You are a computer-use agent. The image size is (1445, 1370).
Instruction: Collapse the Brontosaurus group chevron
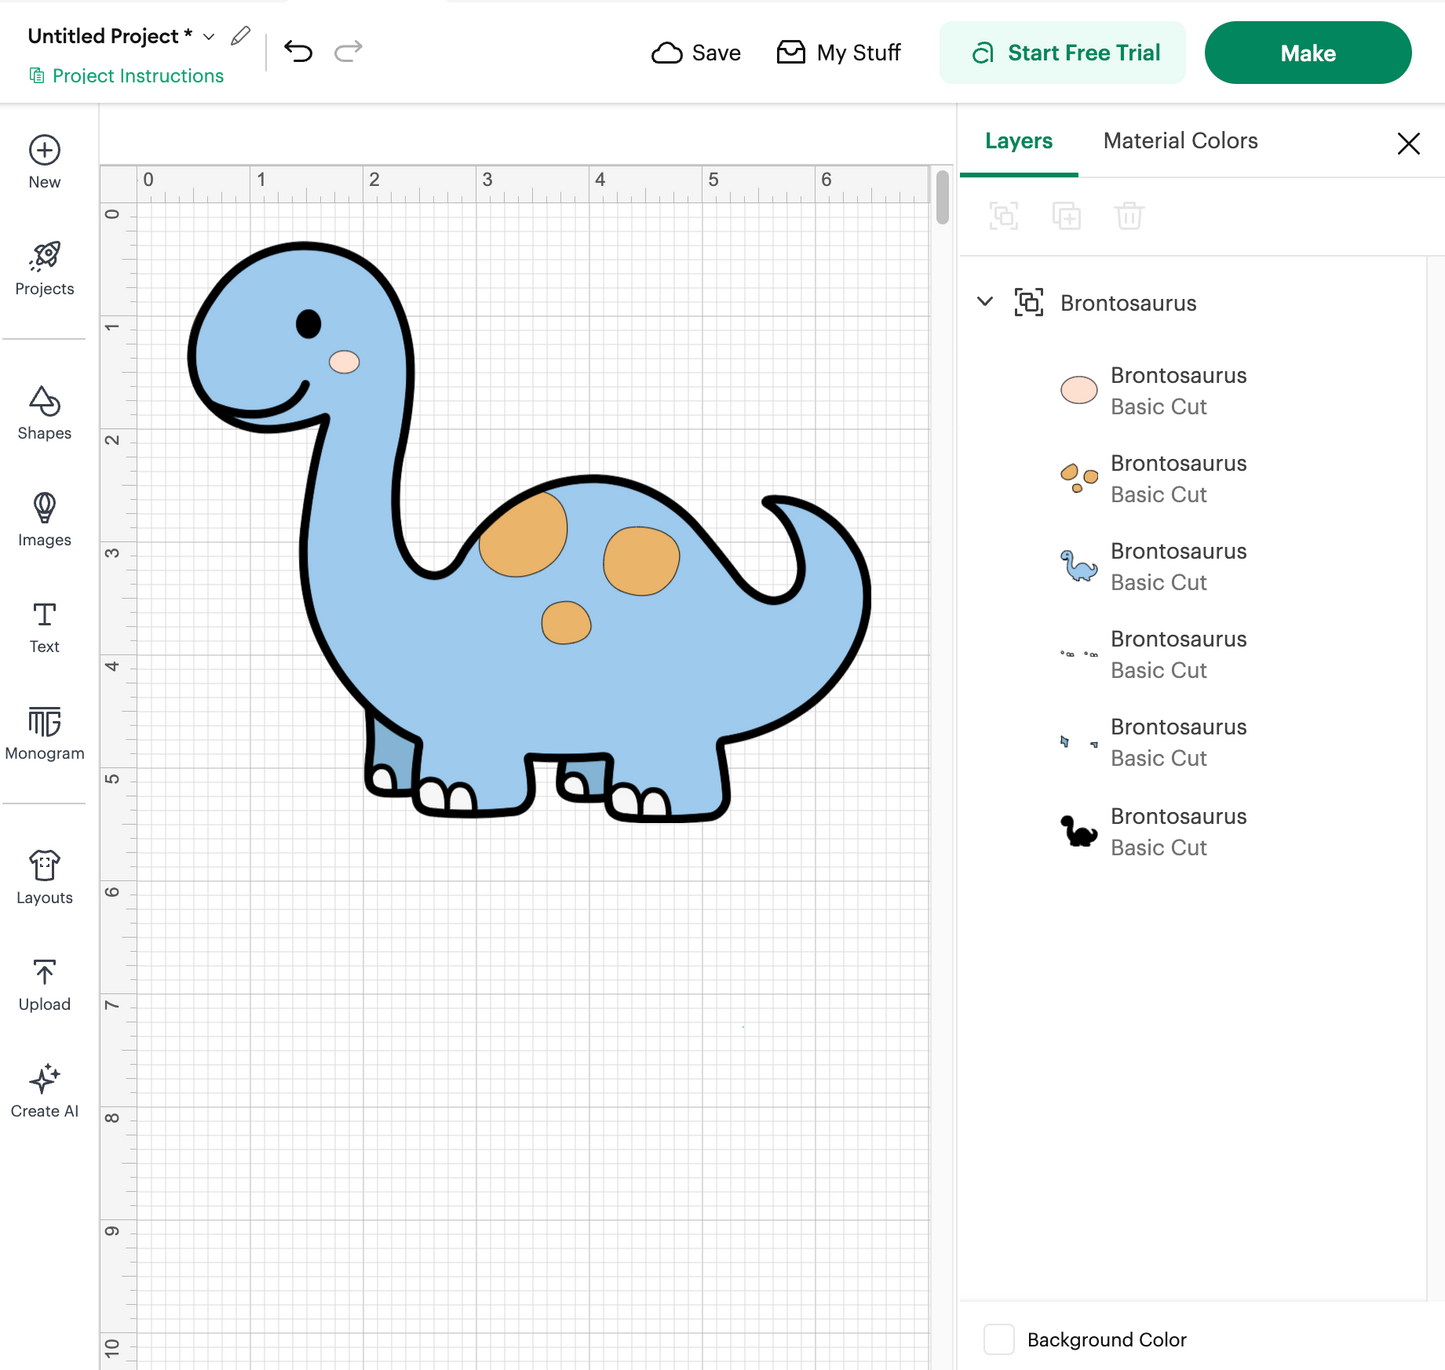tap(985, 301)
